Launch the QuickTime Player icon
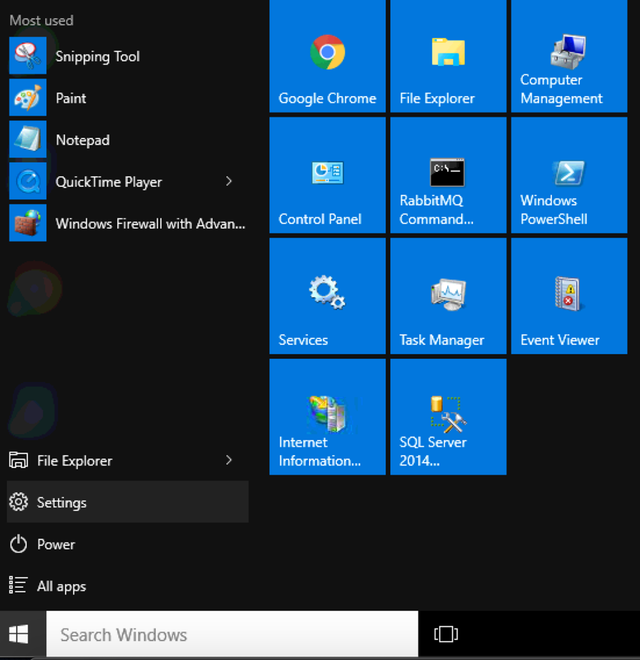This screenshot has width=640, height=660. [28, 181]
